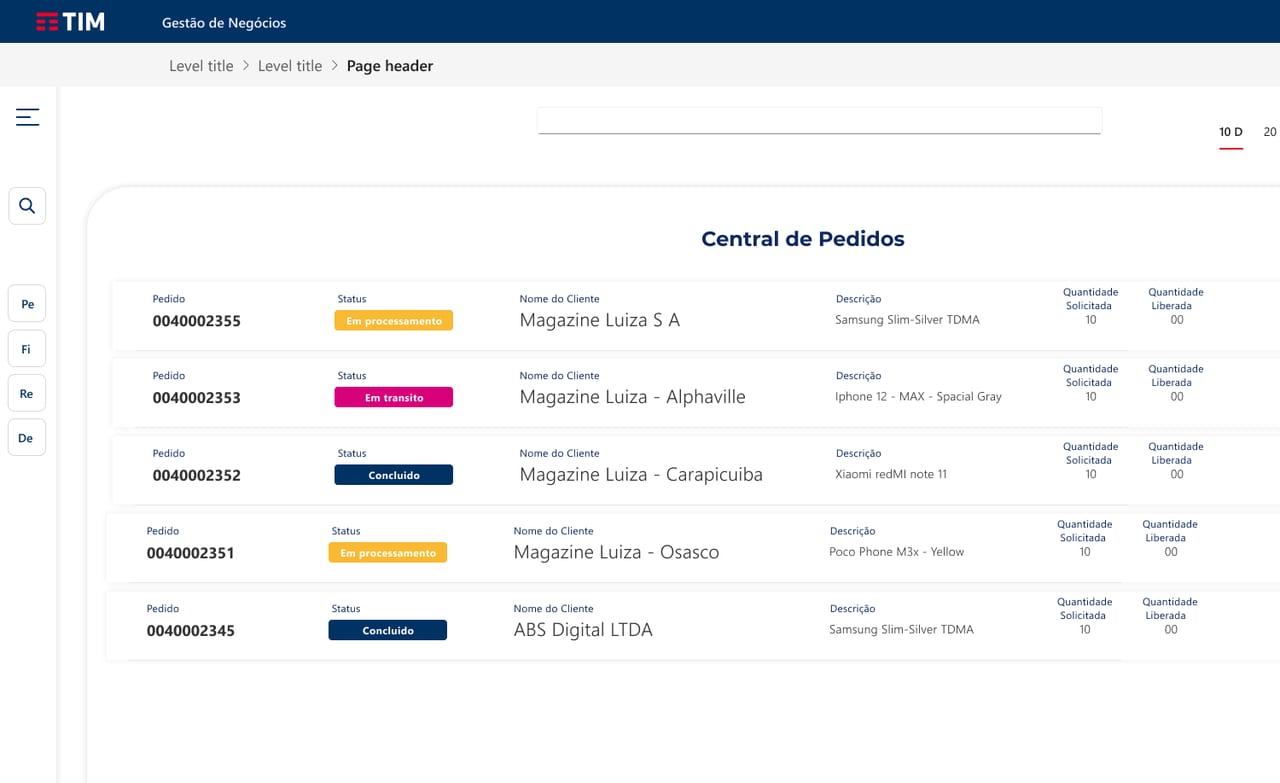The width and height of the screenshot is (1280, 783).
Task: Select the 10 D period tab
Action: point(1231,132)
